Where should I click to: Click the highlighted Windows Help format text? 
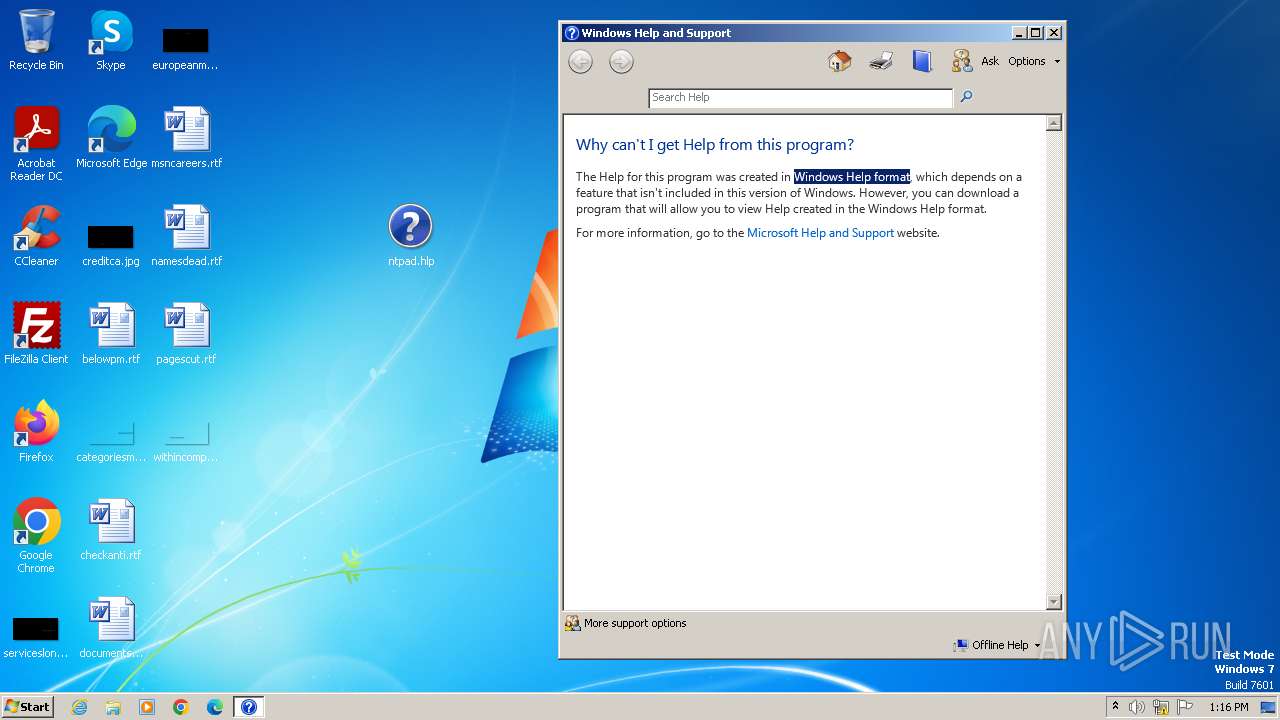click(852, 177)
